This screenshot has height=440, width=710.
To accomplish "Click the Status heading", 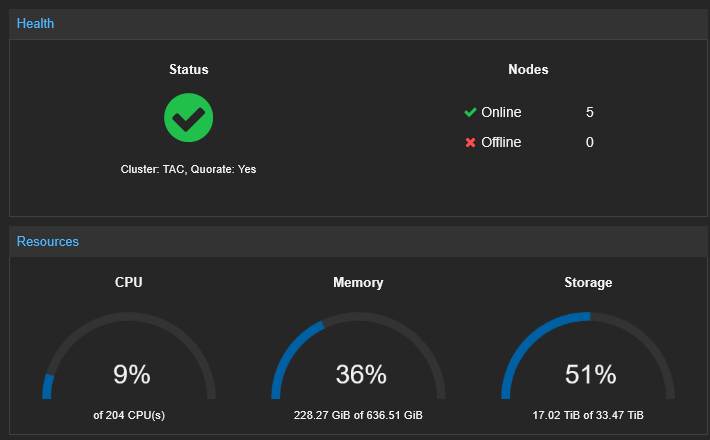I will click(x=189, y=69).
